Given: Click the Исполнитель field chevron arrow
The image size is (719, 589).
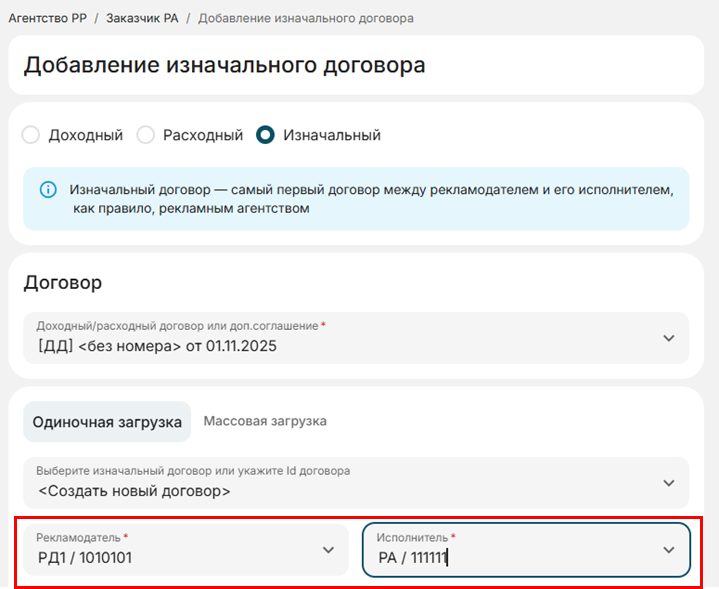Looking at the screenshot, I should 668,550.
